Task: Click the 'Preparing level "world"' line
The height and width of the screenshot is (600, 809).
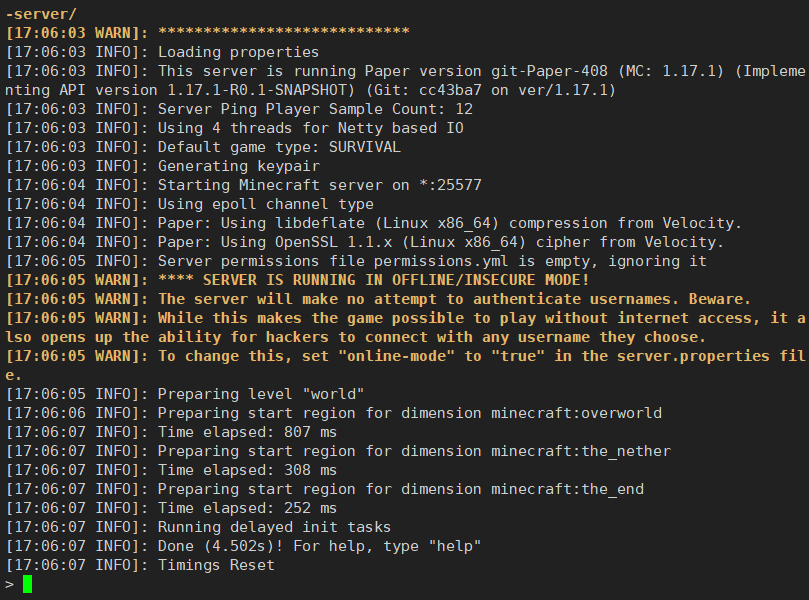Action: click(261, 394)
